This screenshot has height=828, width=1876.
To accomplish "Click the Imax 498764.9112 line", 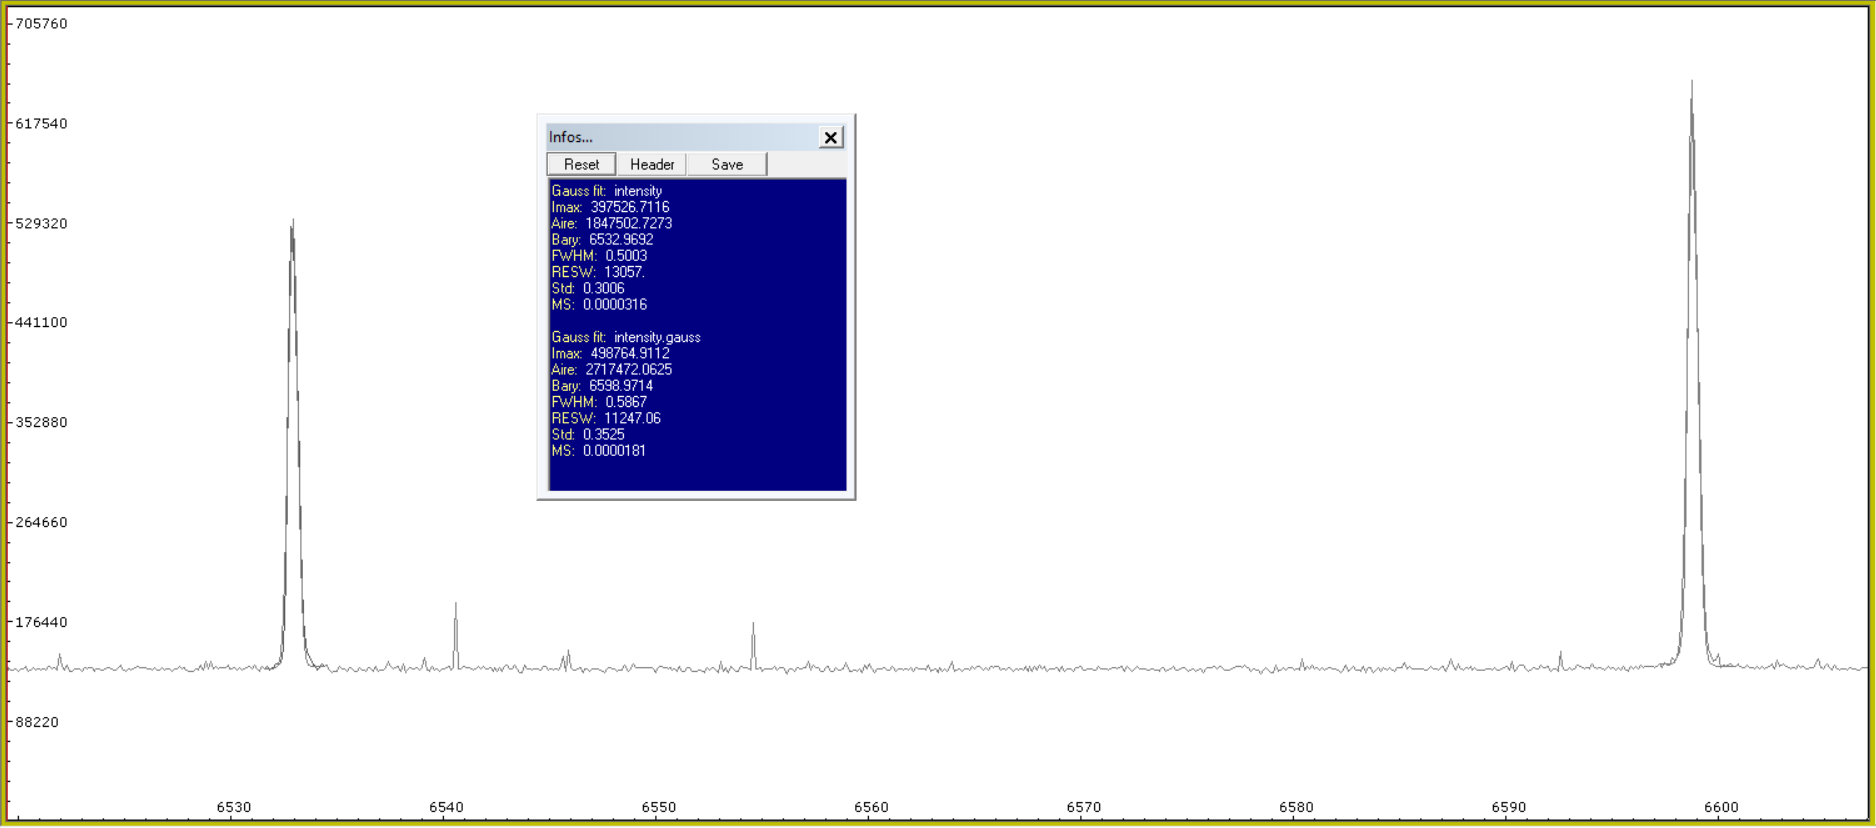I will [x=610, y=353].
